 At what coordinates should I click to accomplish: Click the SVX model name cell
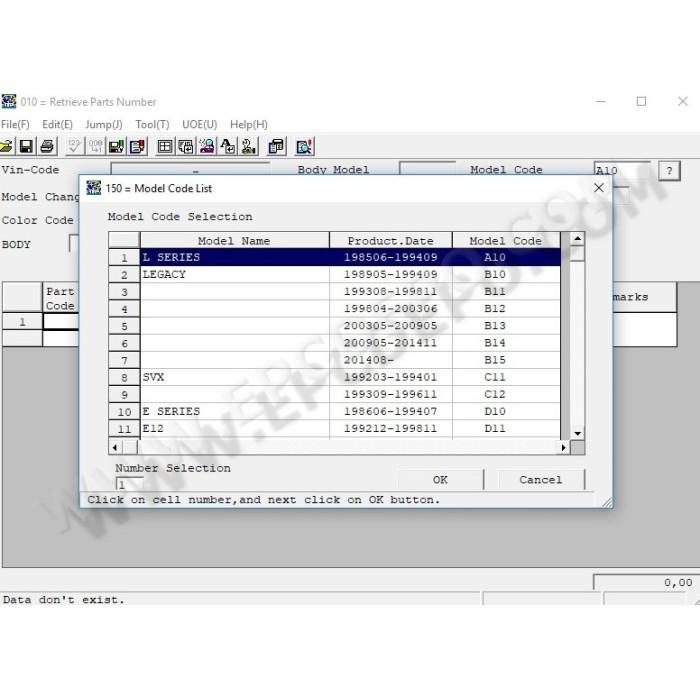point(235,377)
